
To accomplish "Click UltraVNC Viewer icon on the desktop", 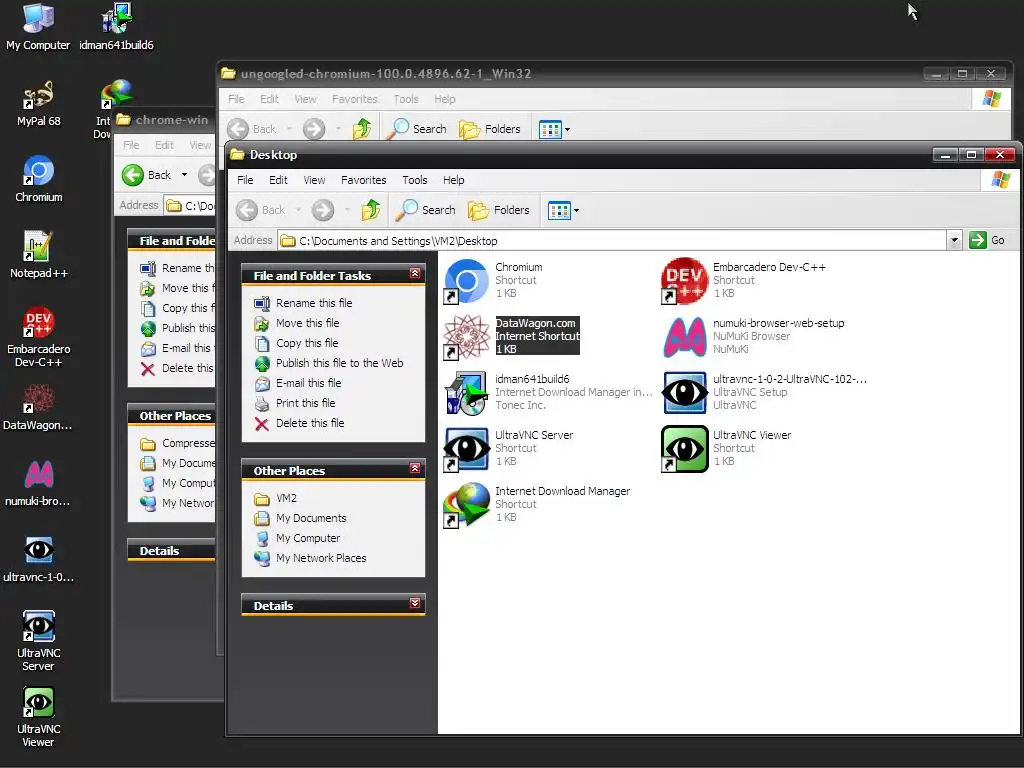I will 39,716.
